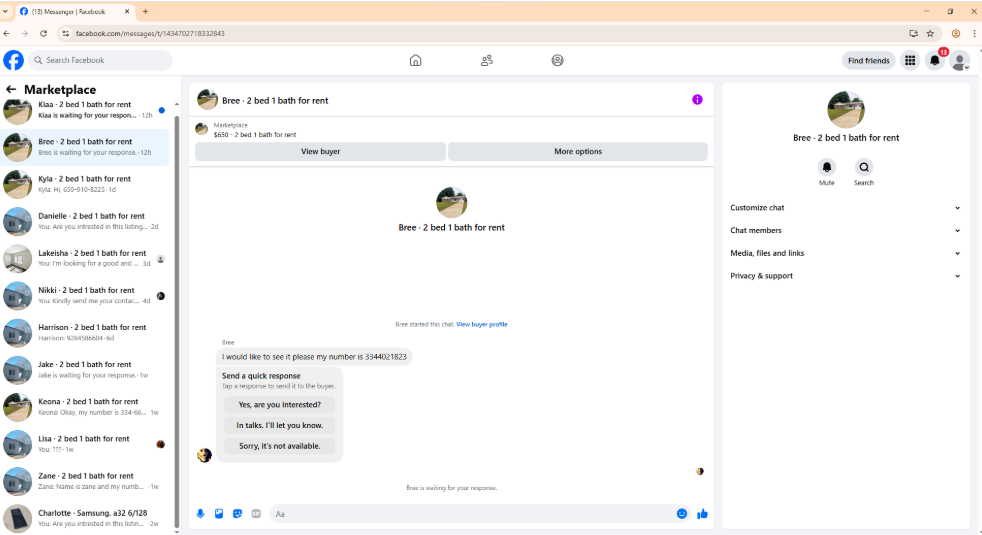
Task: Open the listing thumbnail in right panel
Action: (x=845, y=109)
